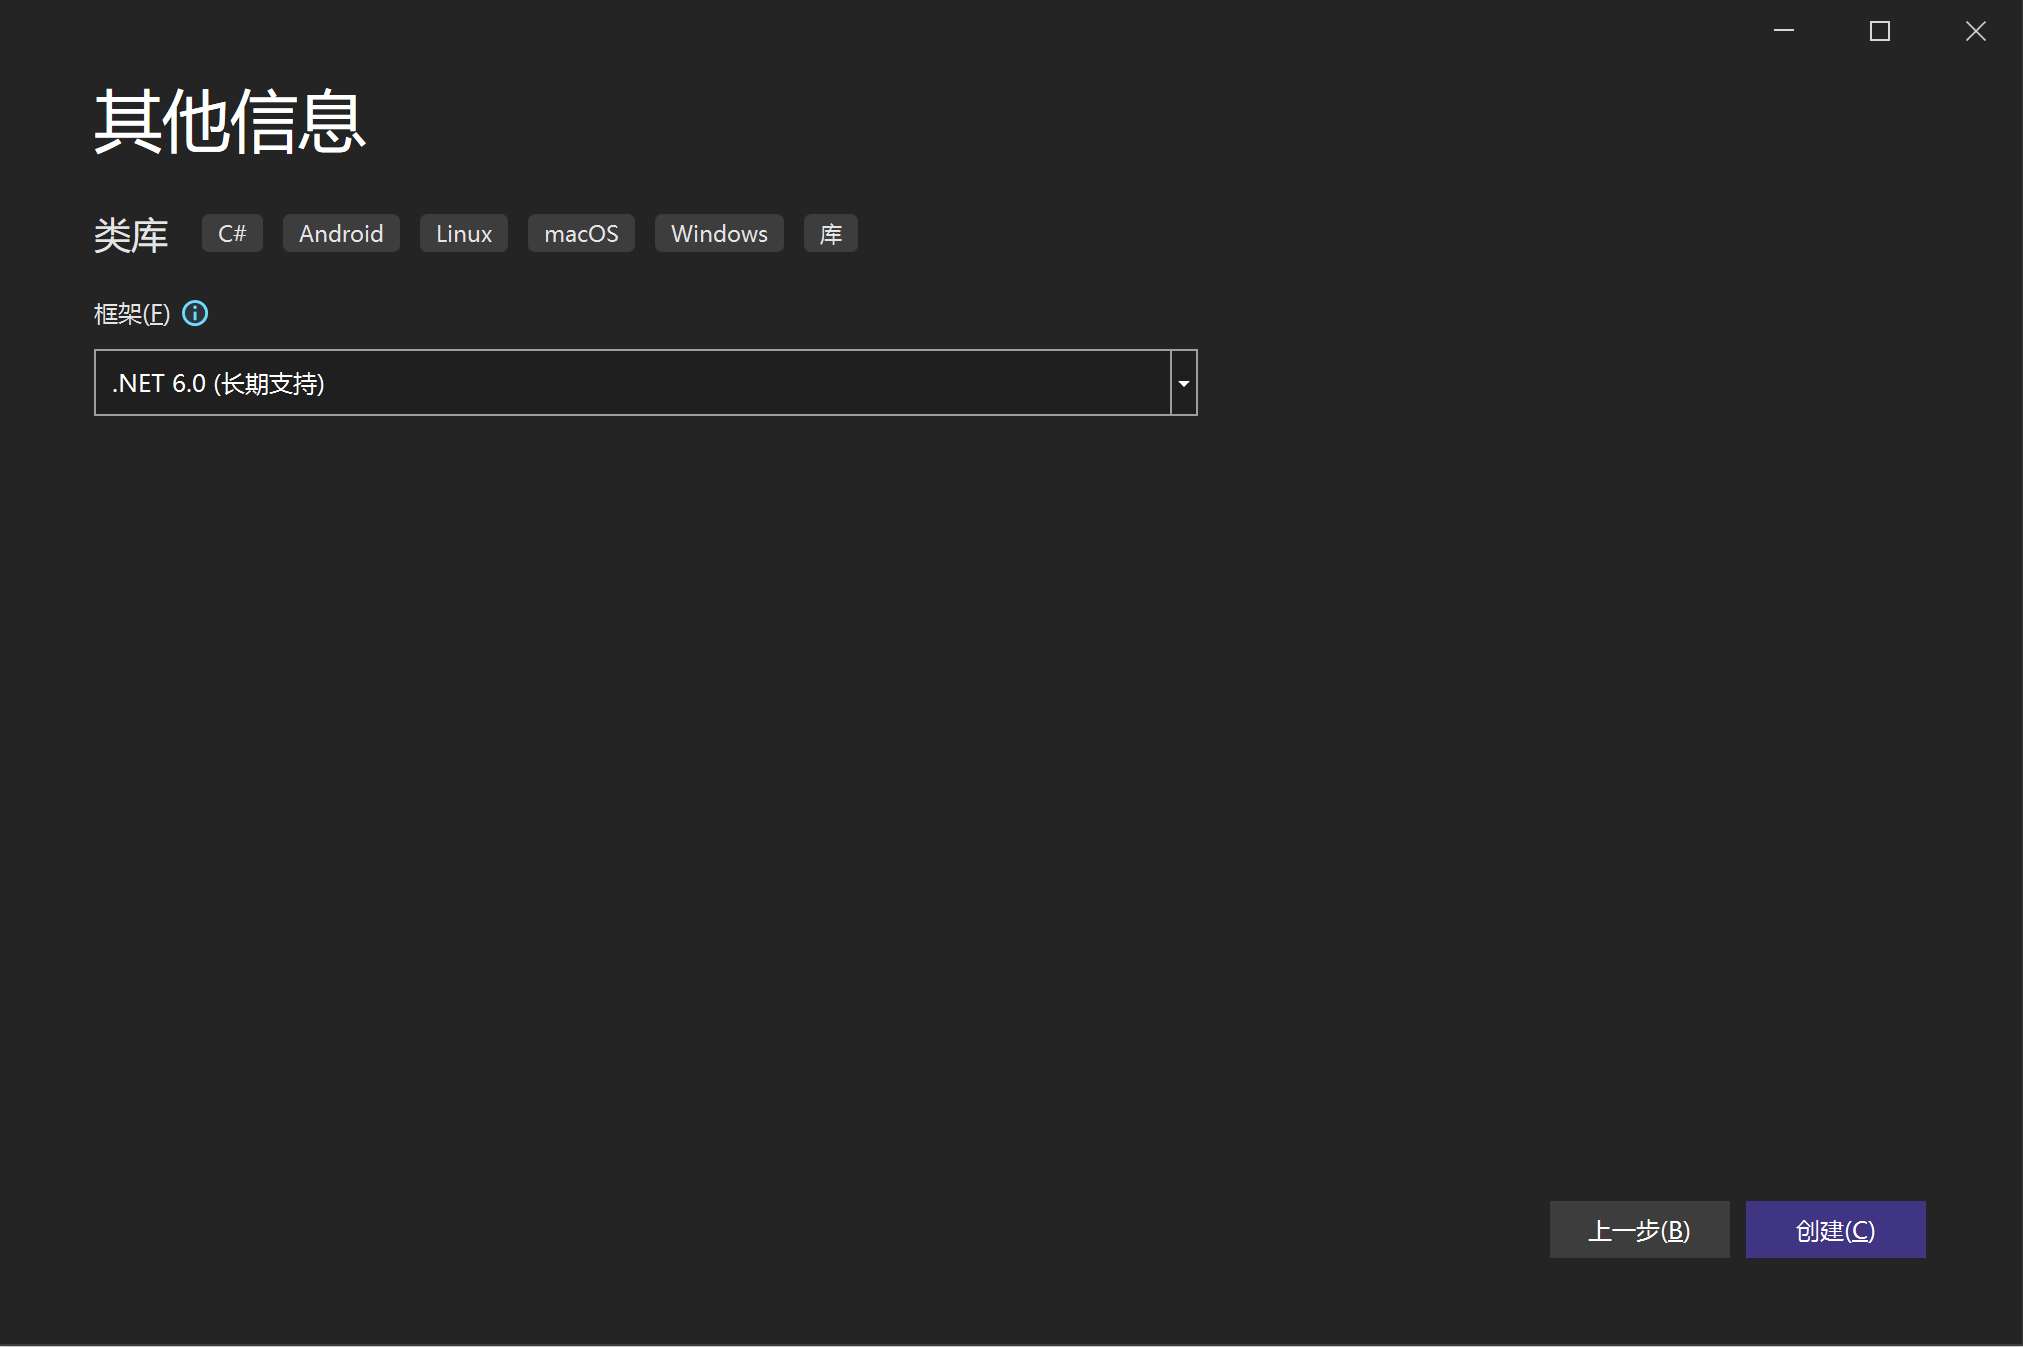Click the framework info icon
The width and height of the screenshot is (2023, 1347).
click(195, 313)
